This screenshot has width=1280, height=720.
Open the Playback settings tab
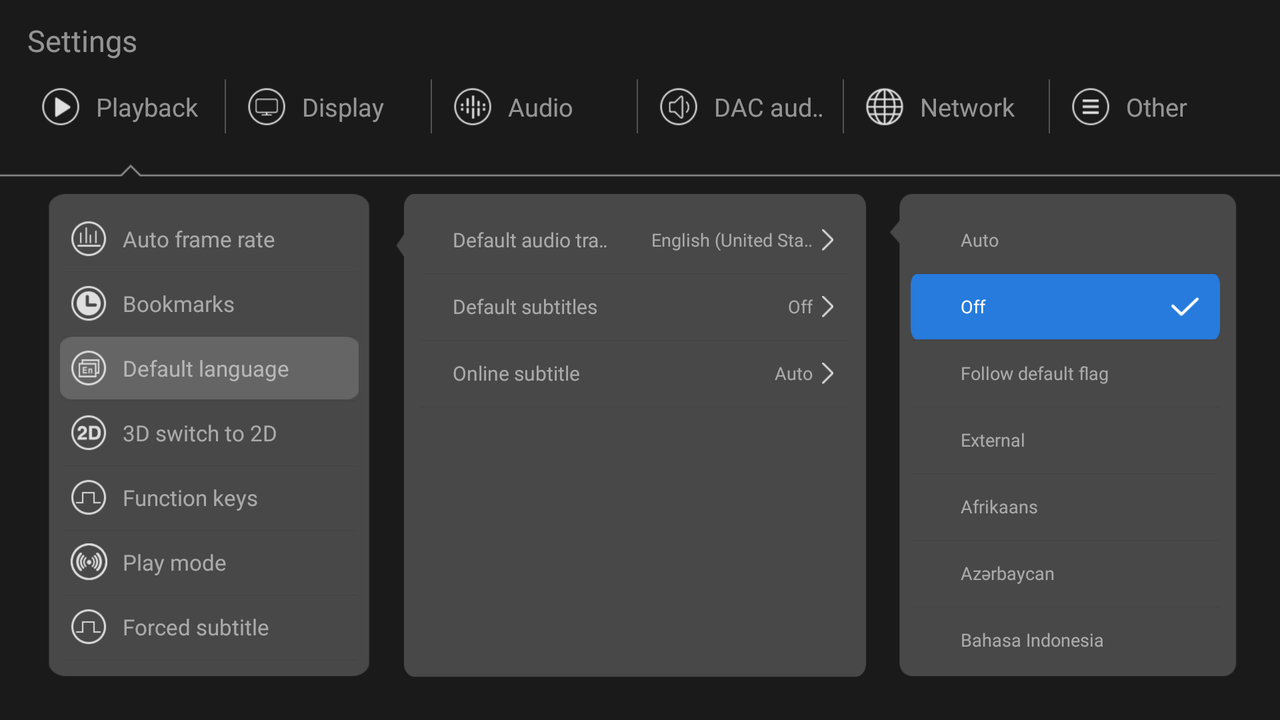[121, 107]
